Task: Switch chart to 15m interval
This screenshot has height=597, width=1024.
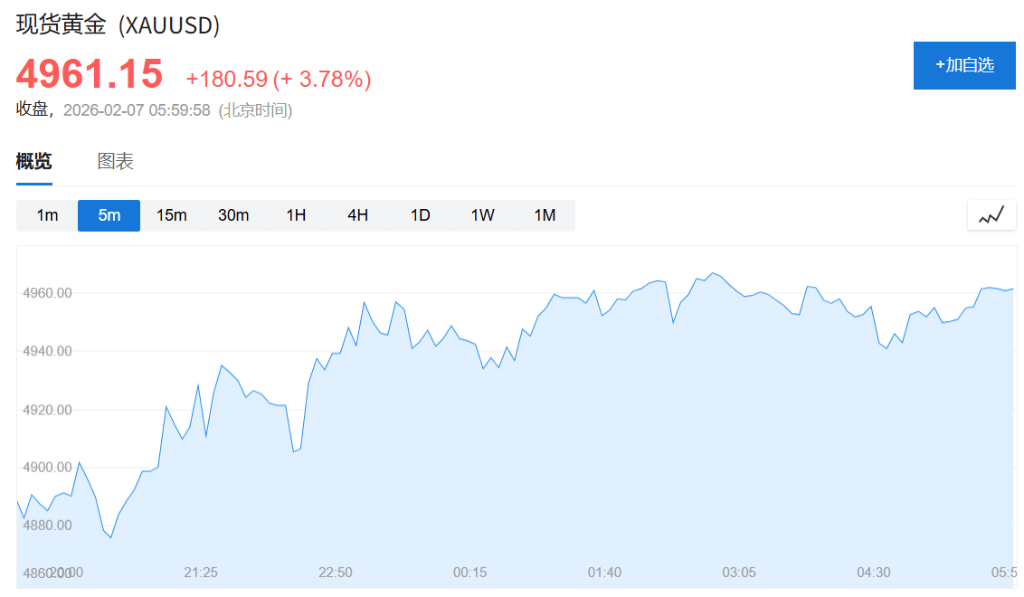Action: (x=171, y=215)
